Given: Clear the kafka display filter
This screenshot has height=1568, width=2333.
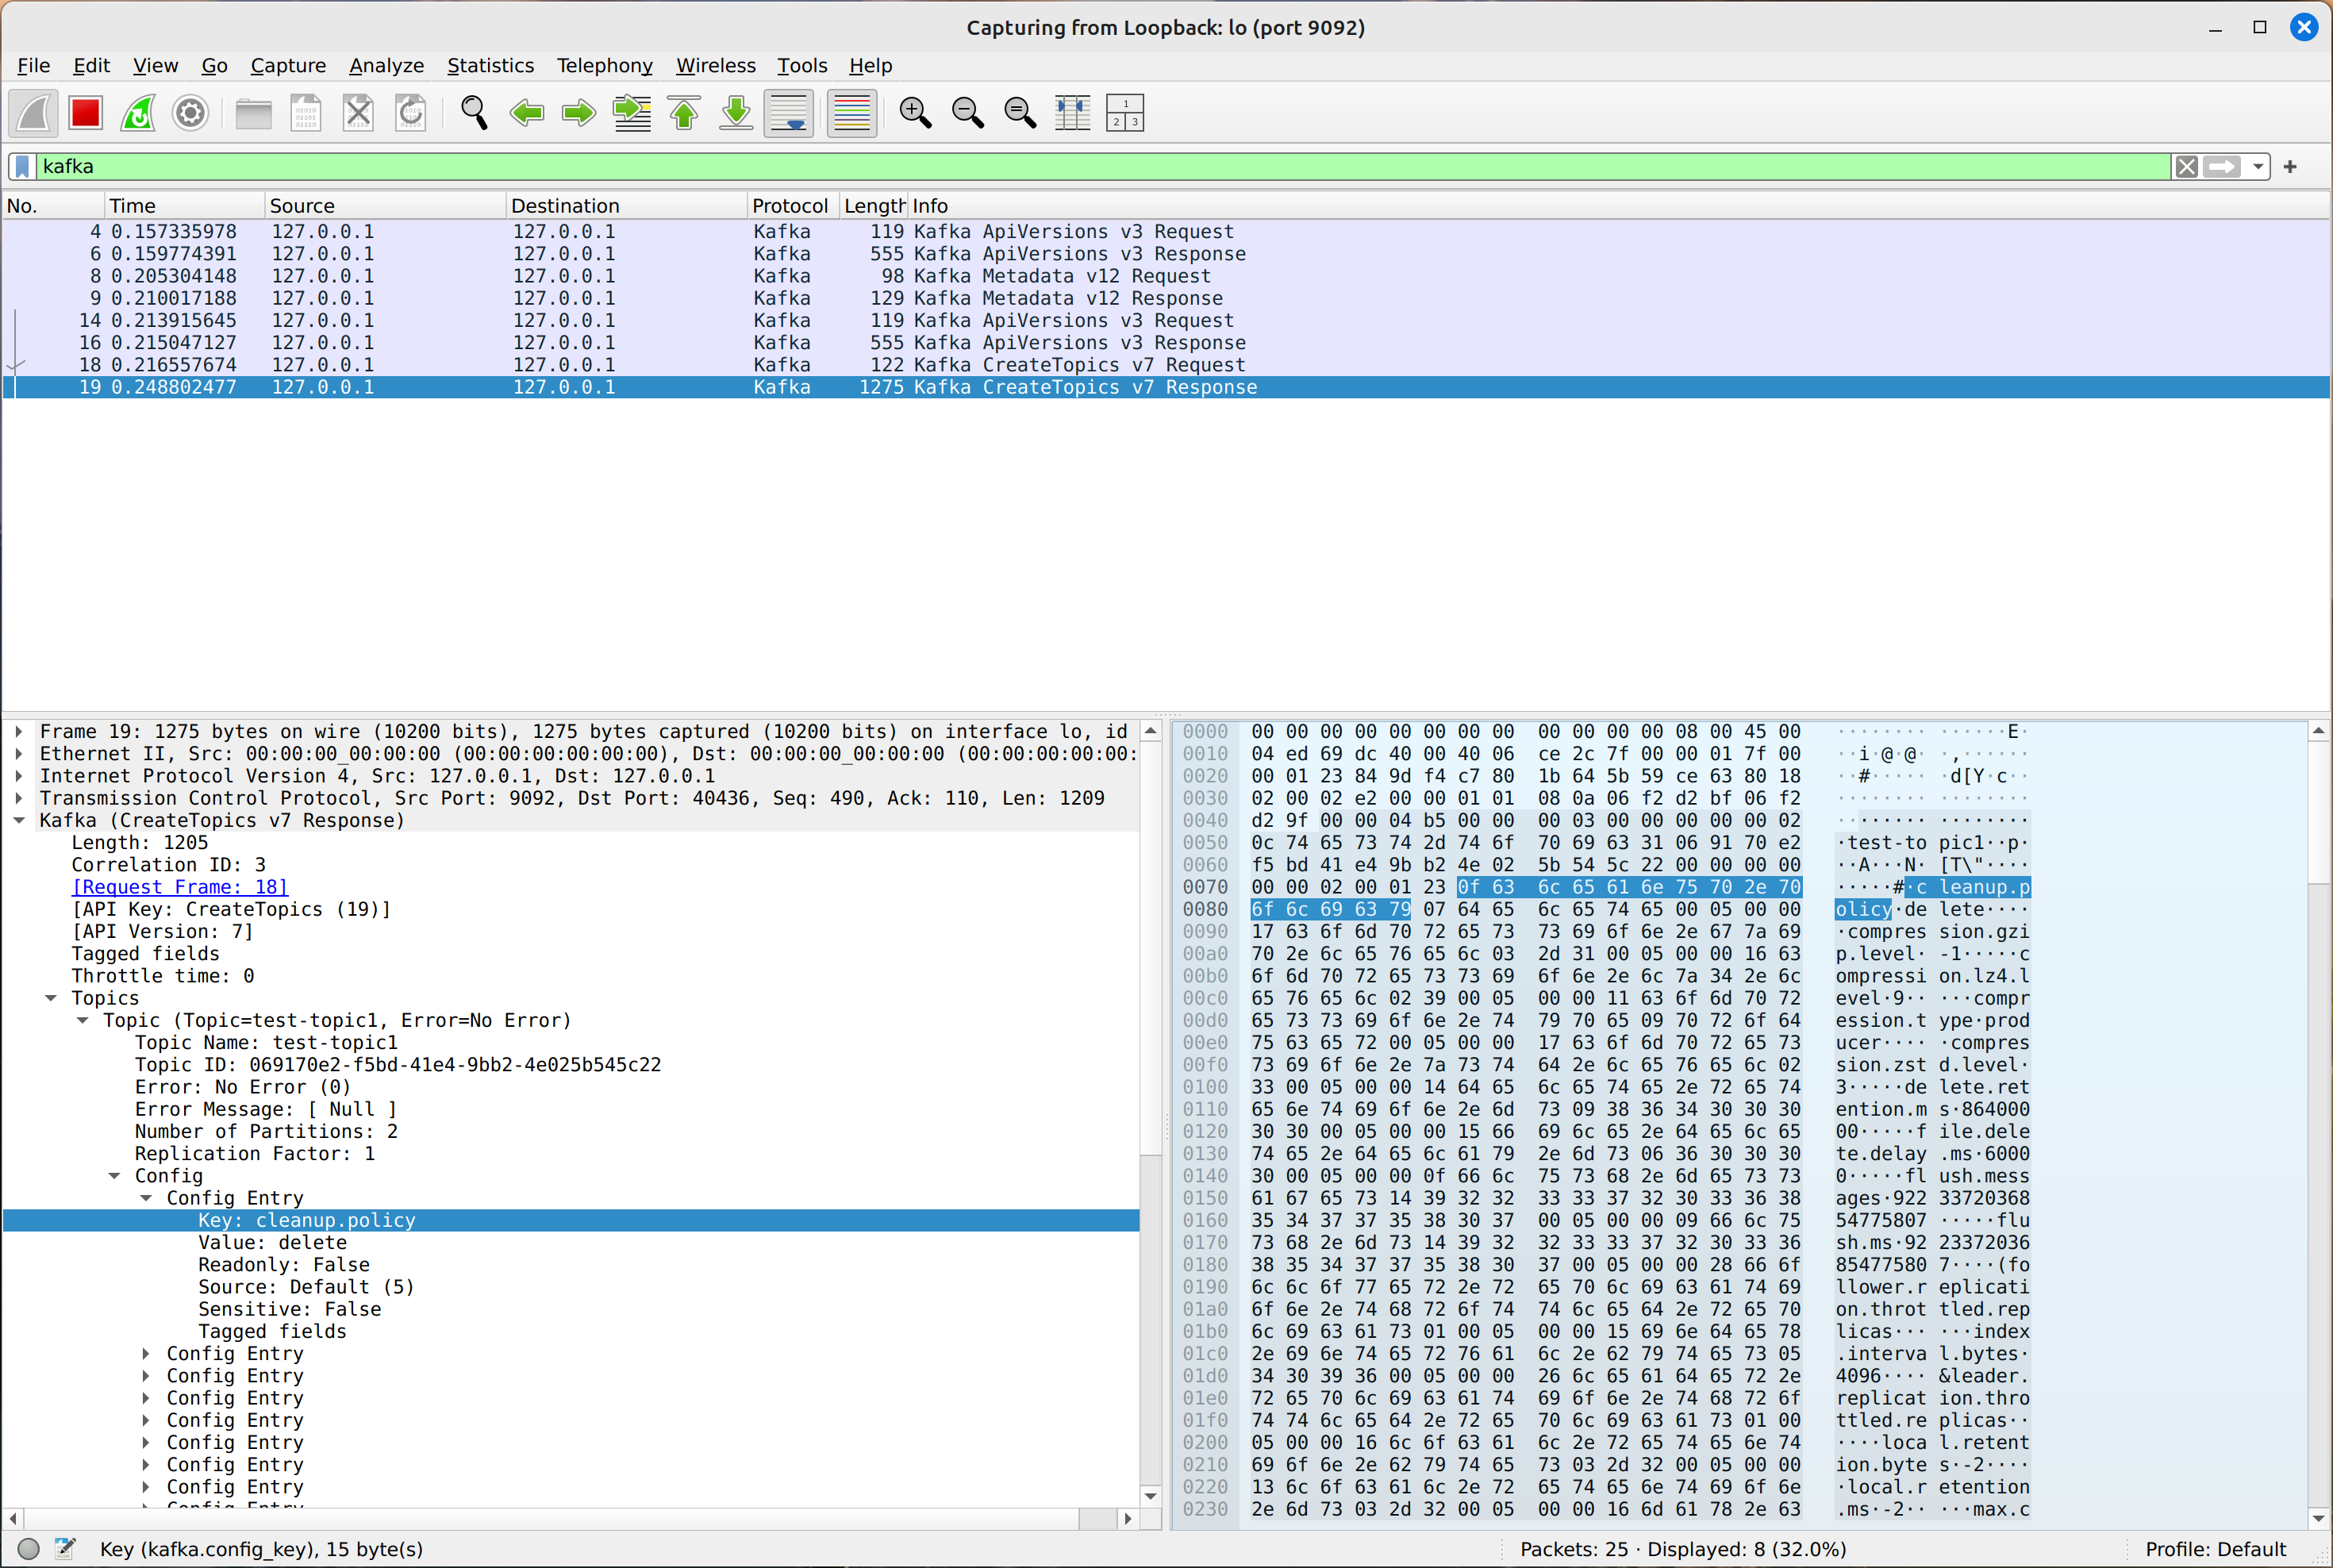Looking at the screenshot, I should (2186, 167).
